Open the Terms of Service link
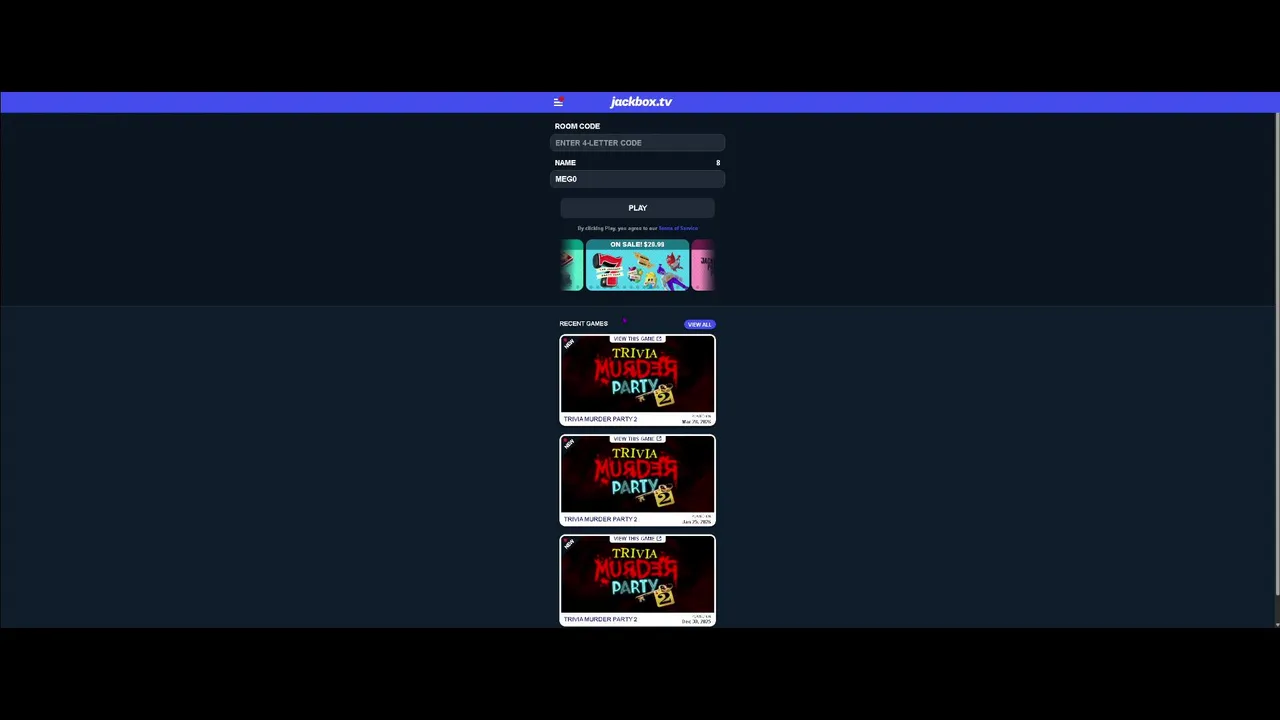Viewport: 1280px width, 720px height. (x=678, y=228)
